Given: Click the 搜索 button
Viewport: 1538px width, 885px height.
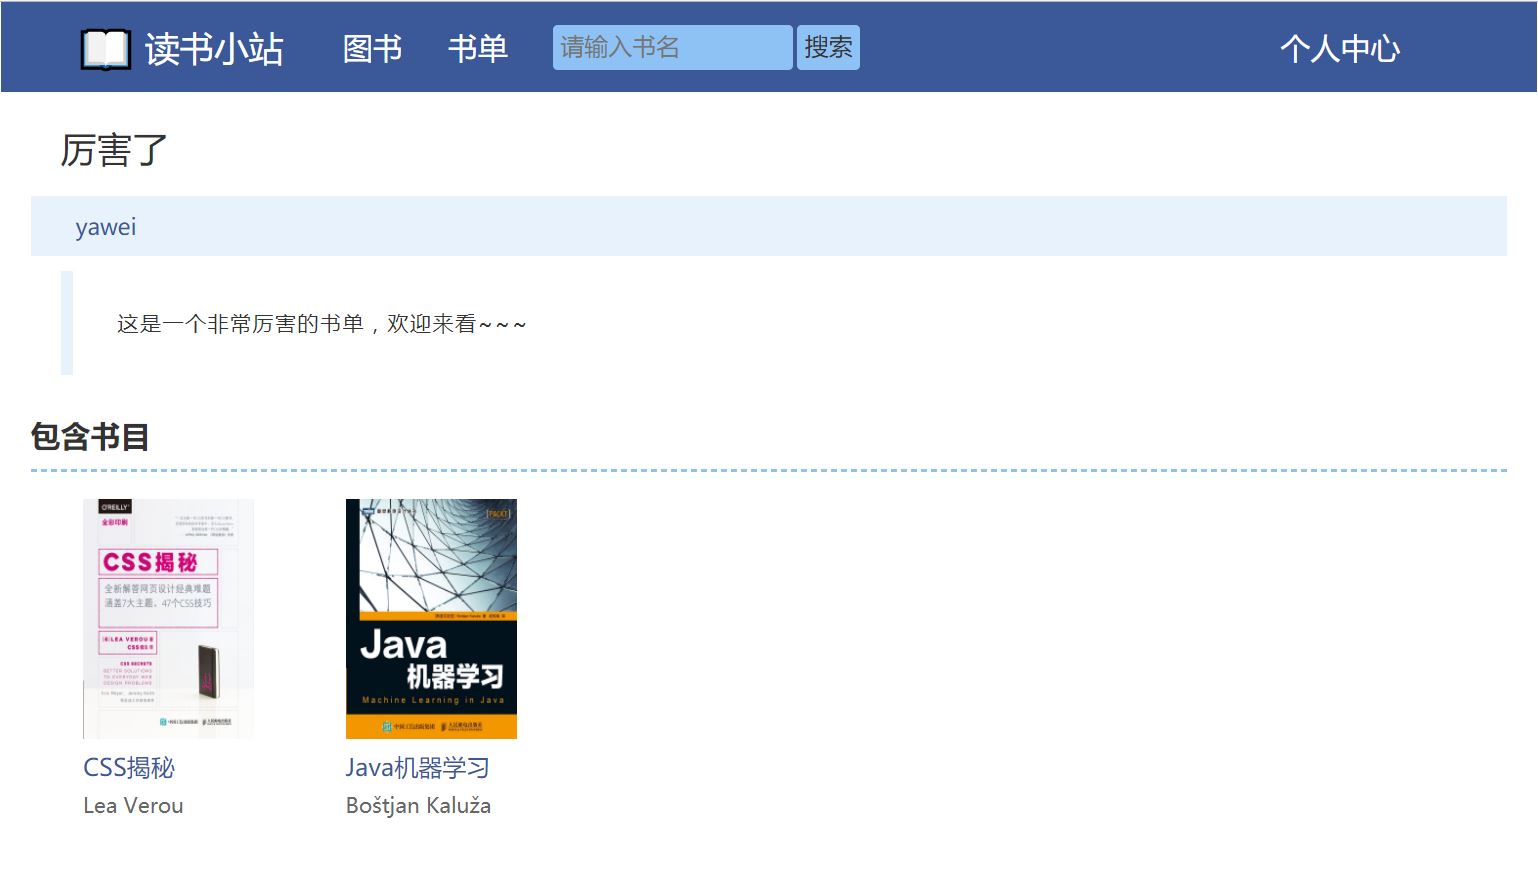Looking at the screenshot, I should tap(828, 47).
